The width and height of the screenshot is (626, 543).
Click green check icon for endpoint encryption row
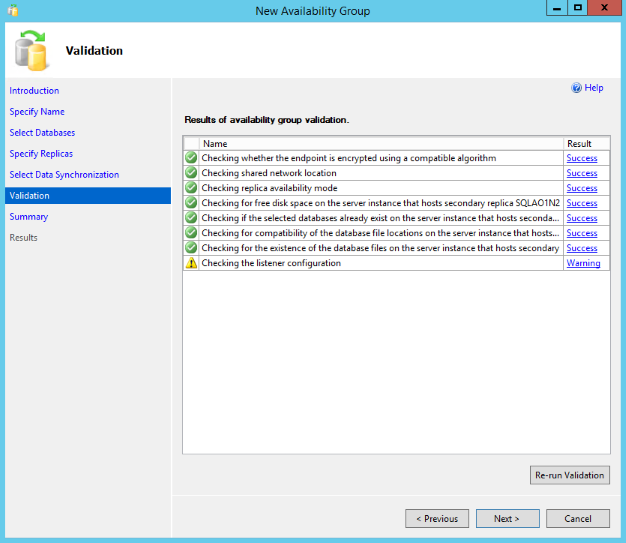pos(191,158)
